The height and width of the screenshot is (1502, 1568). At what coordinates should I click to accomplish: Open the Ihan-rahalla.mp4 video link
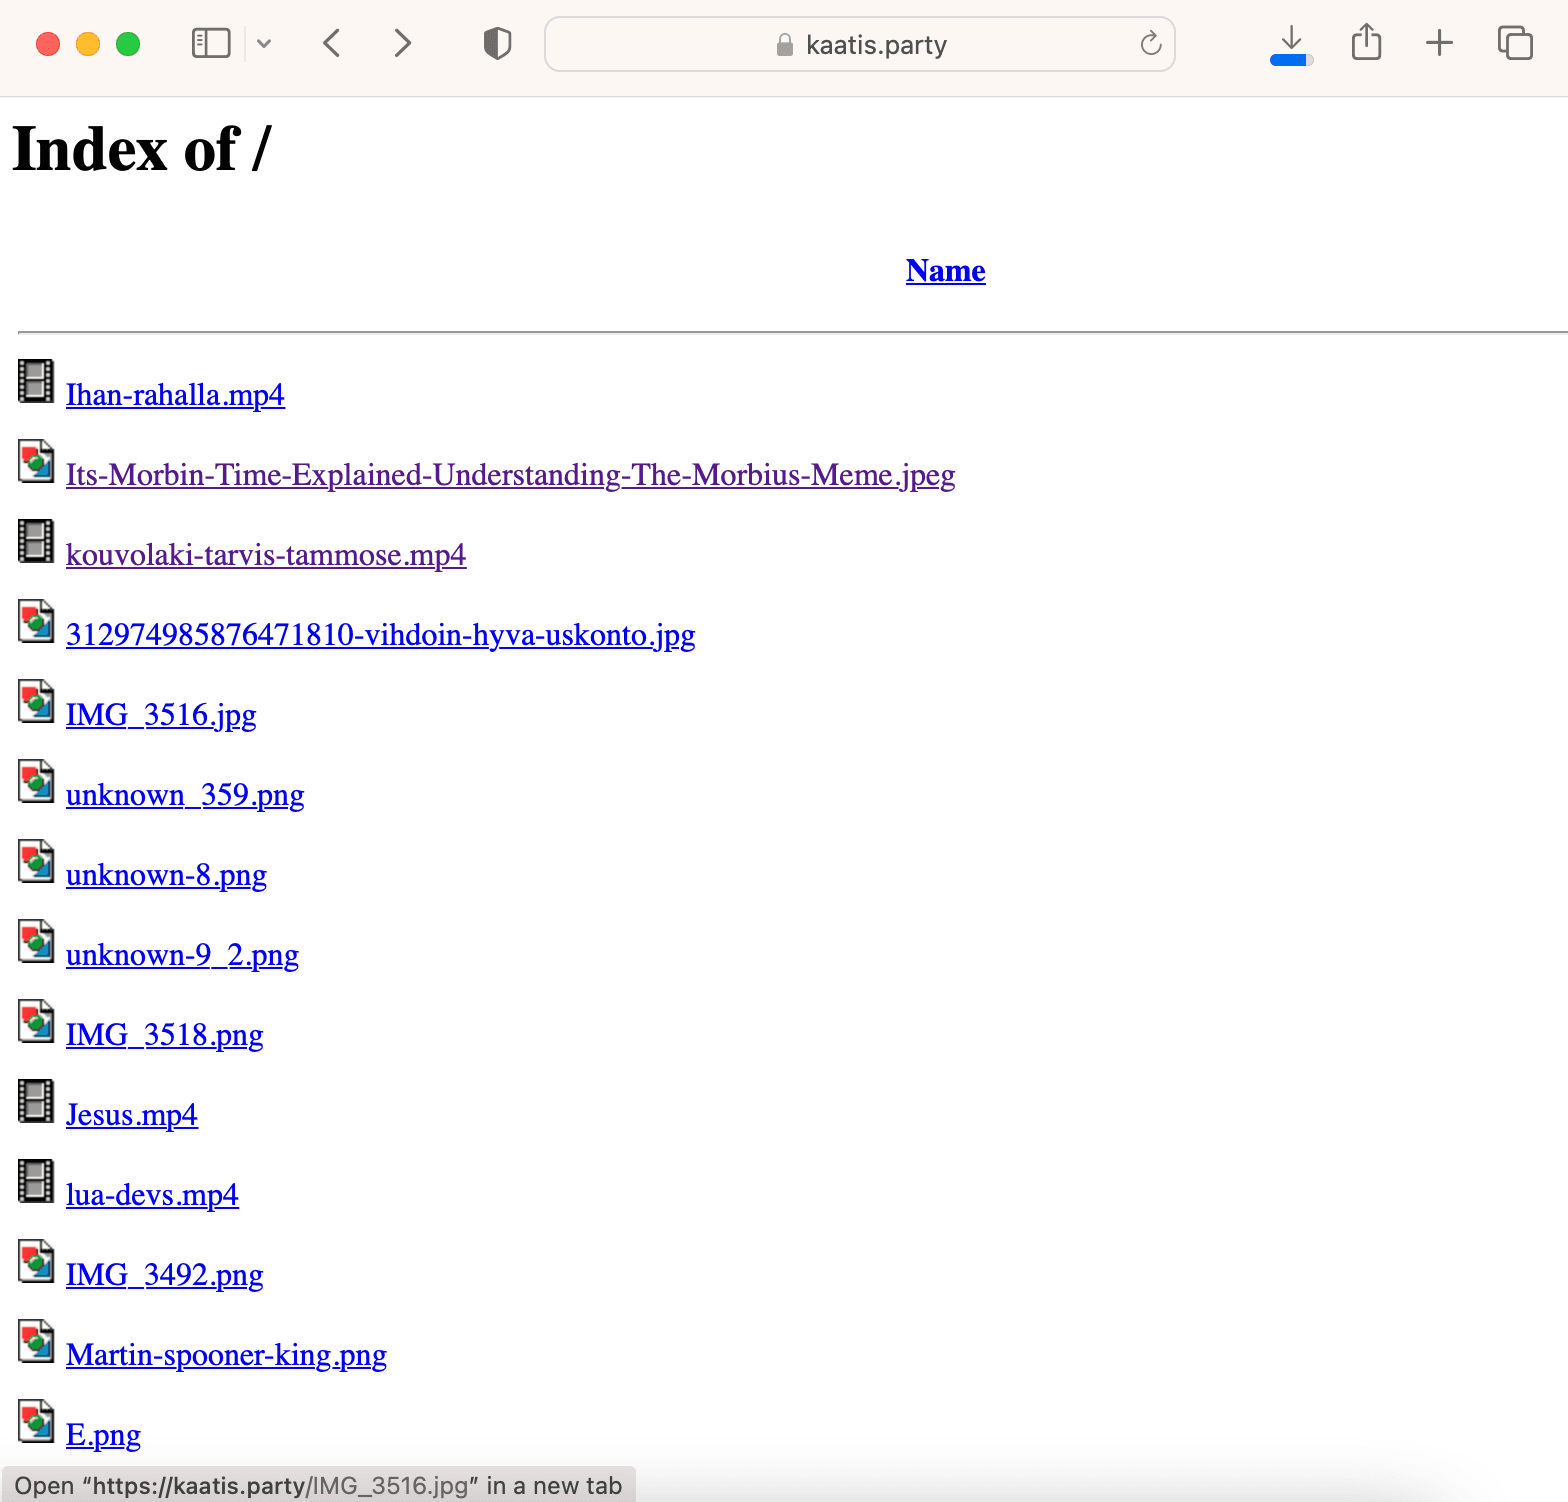click(175, 395)
